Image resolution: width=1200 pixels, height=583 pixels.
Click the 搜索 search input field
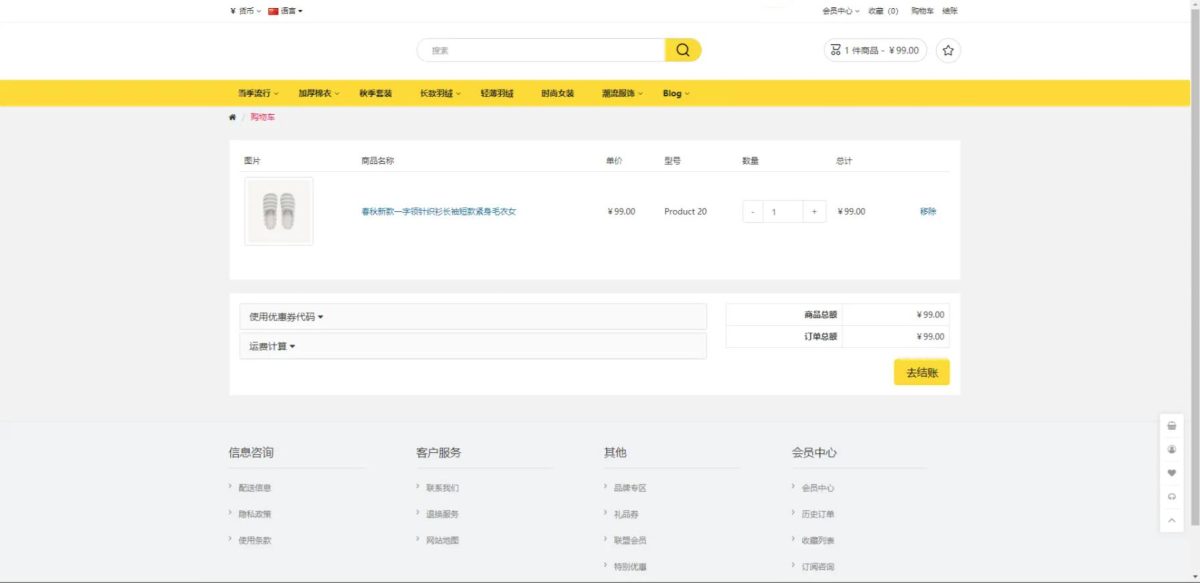541,50
